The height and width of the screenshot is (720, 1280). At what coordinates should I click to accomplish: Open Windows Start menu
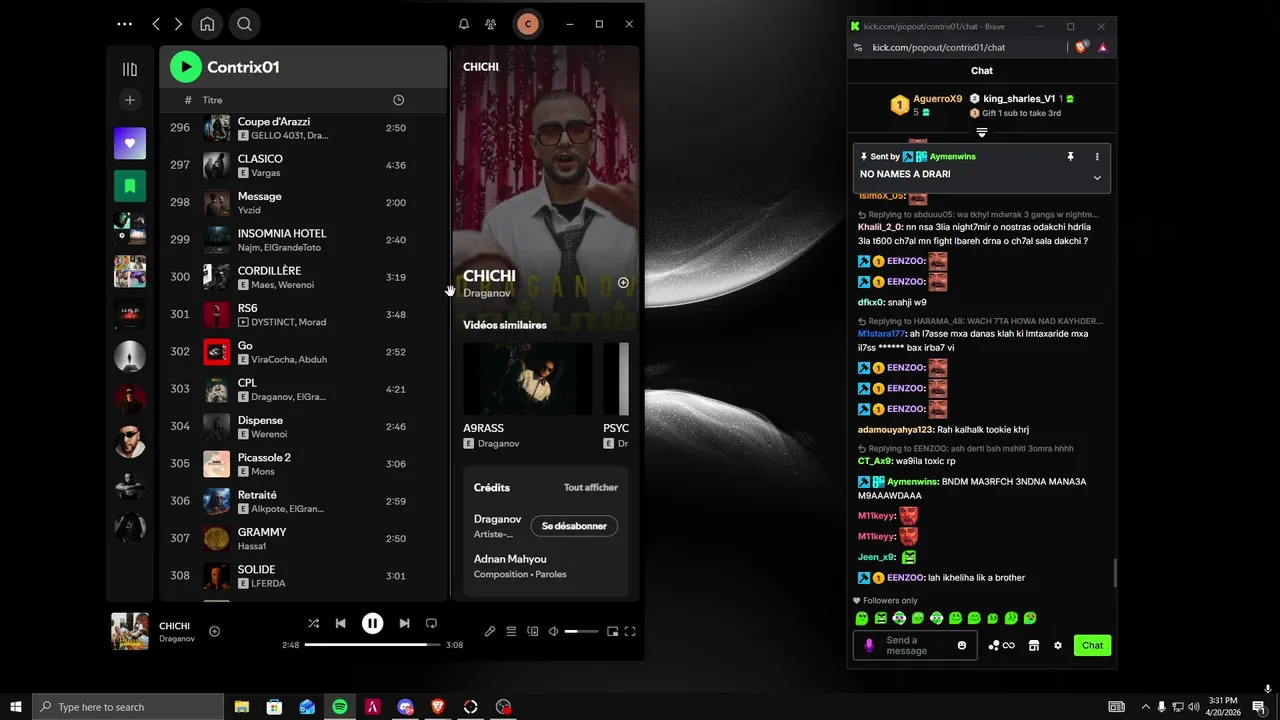[x=16, y=707]
